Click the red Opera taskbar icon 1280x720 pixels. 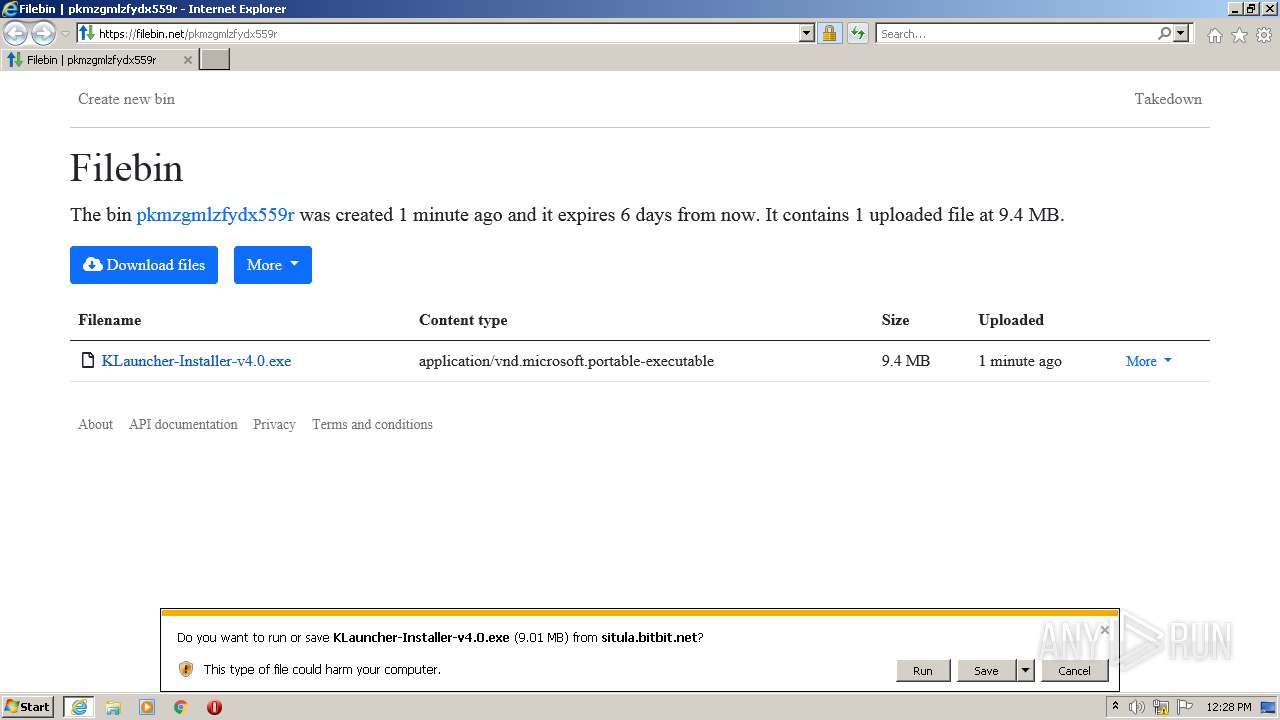[214, 707]
